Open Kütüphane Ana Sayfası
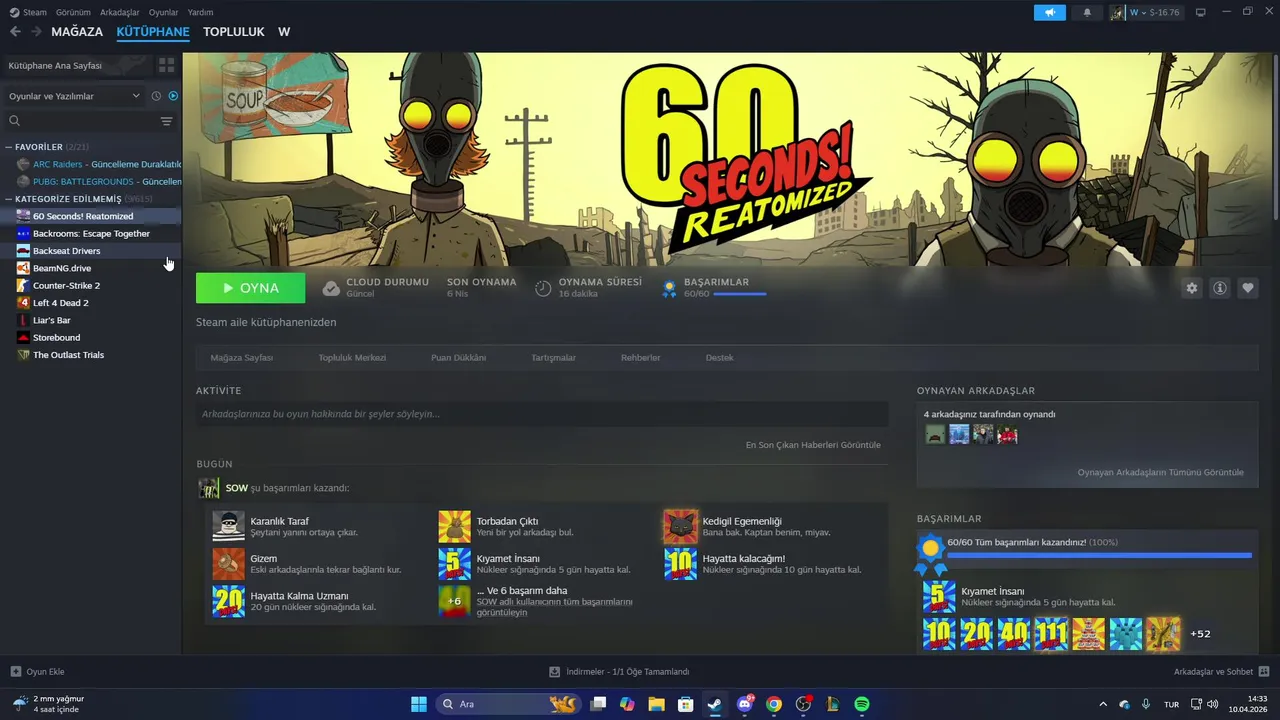 pos(76,65)
